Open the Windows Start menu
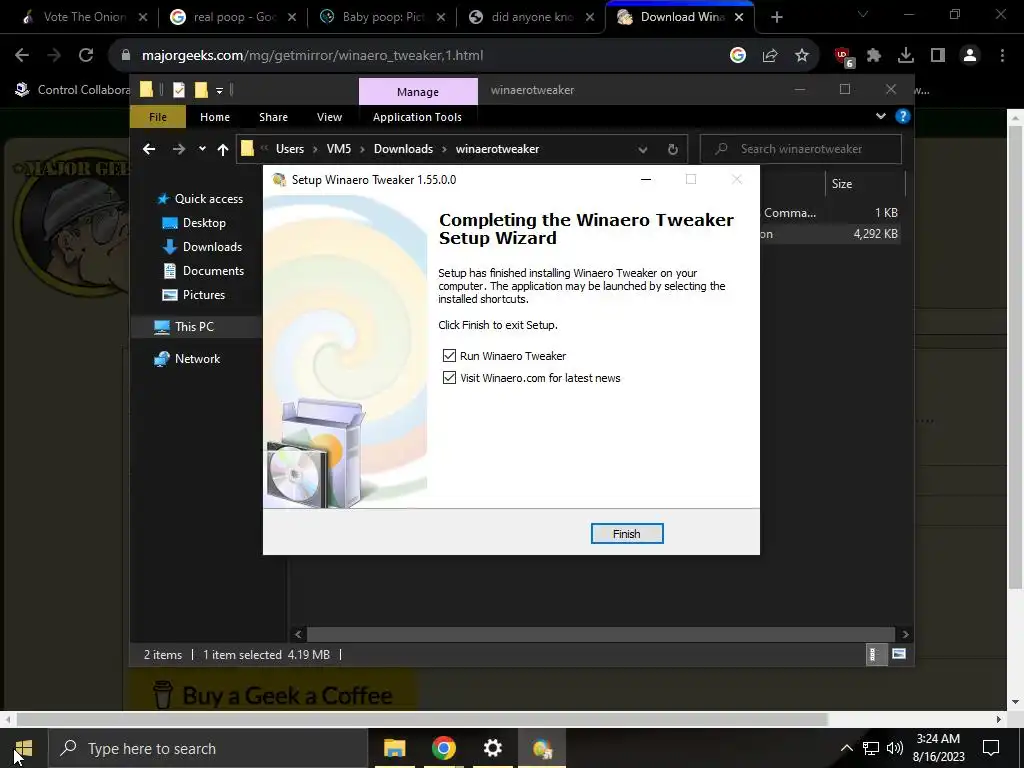This screenshot has width=1024, height=768. pyautogui.click(x=24, y=748)
